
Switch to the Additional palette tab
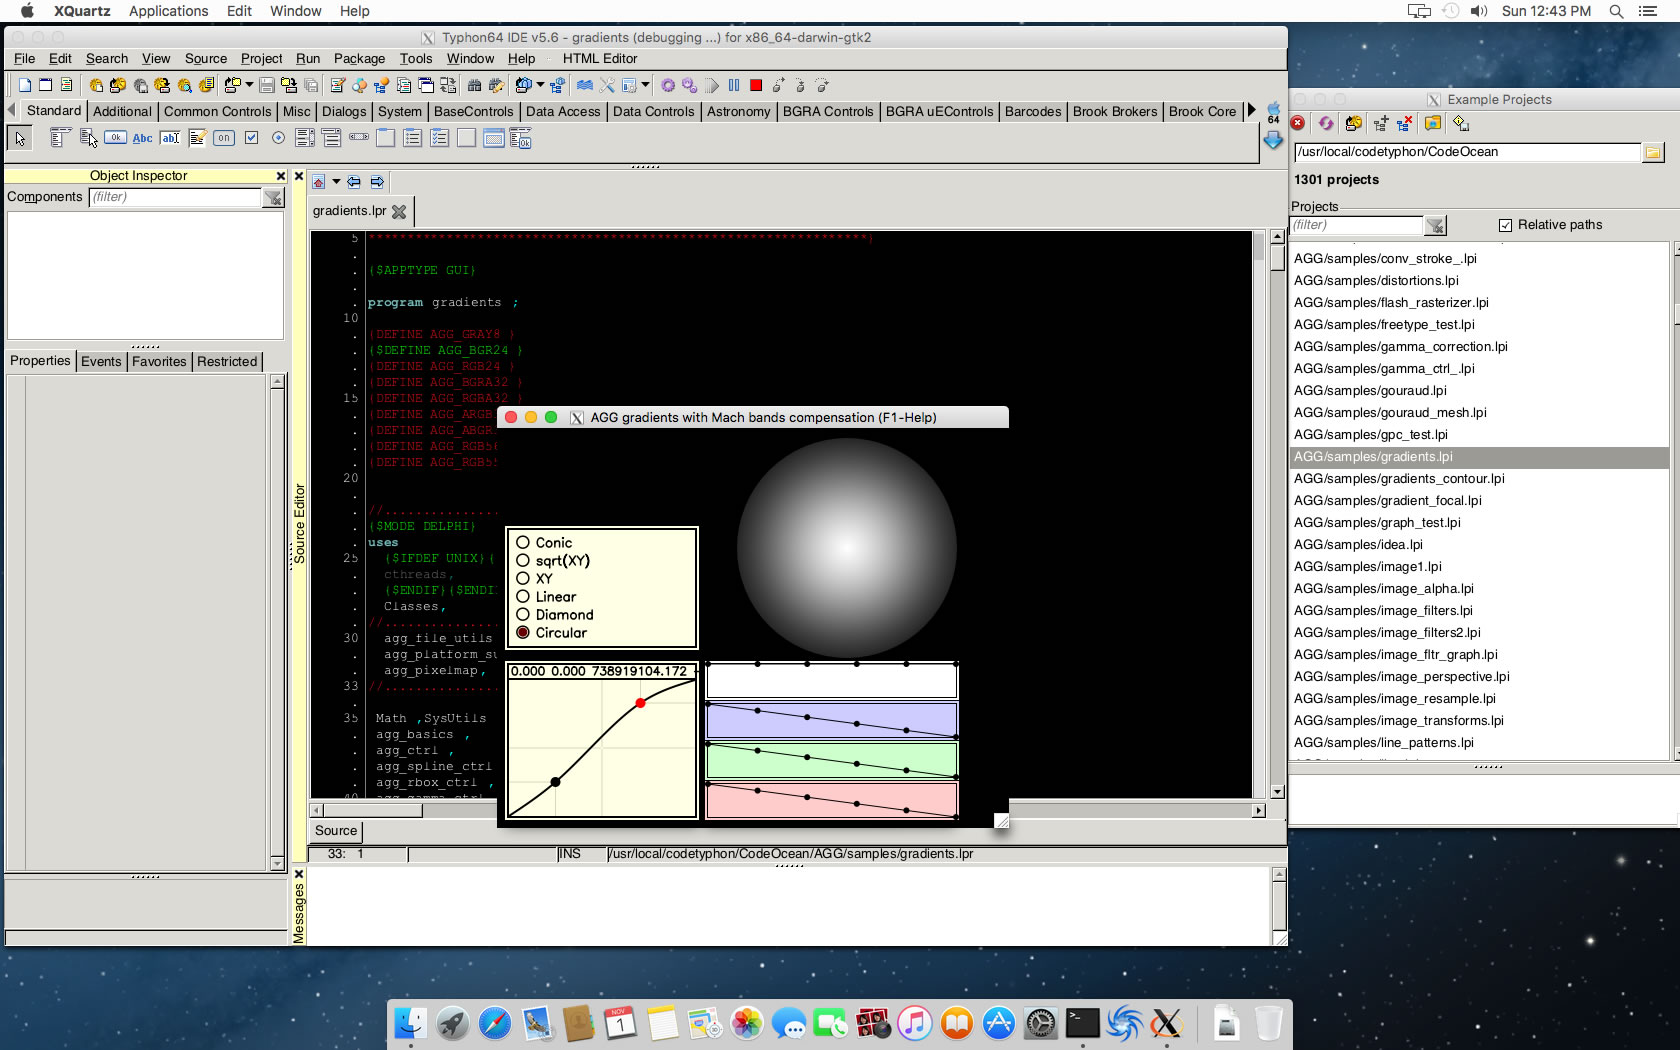coord(122,111)
